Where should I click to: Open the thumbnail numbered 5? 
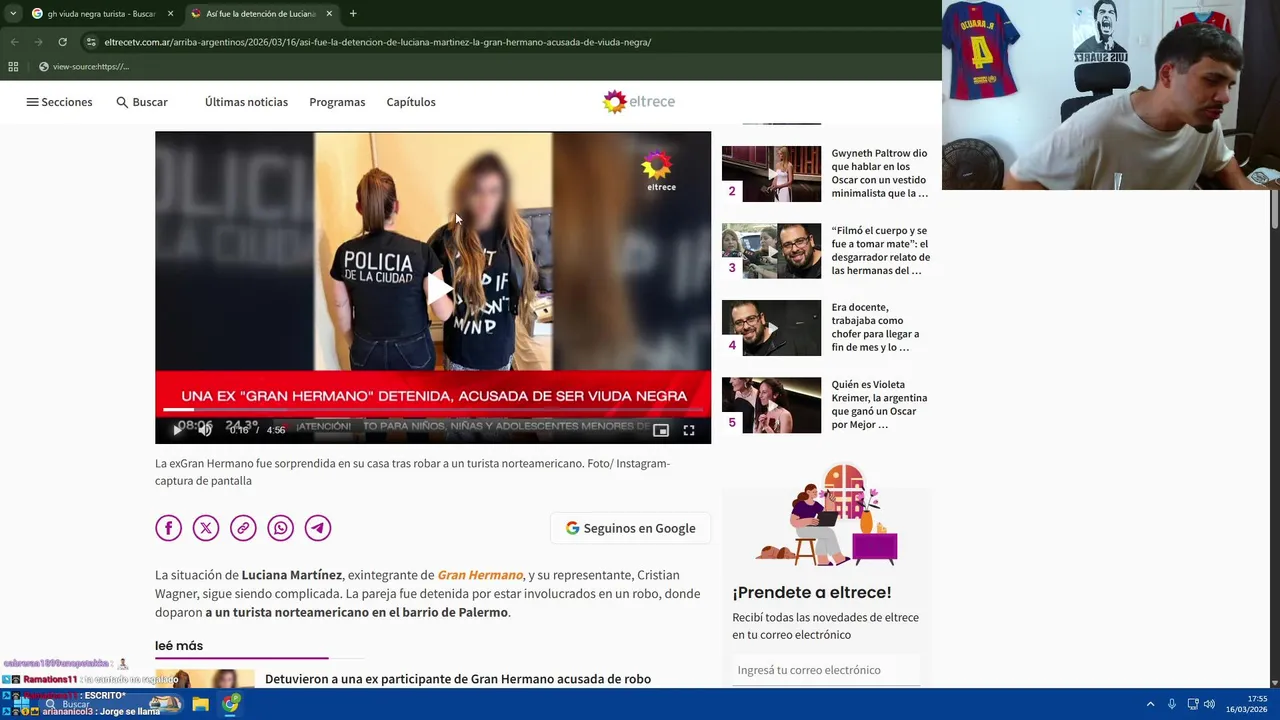click(771, 405)
